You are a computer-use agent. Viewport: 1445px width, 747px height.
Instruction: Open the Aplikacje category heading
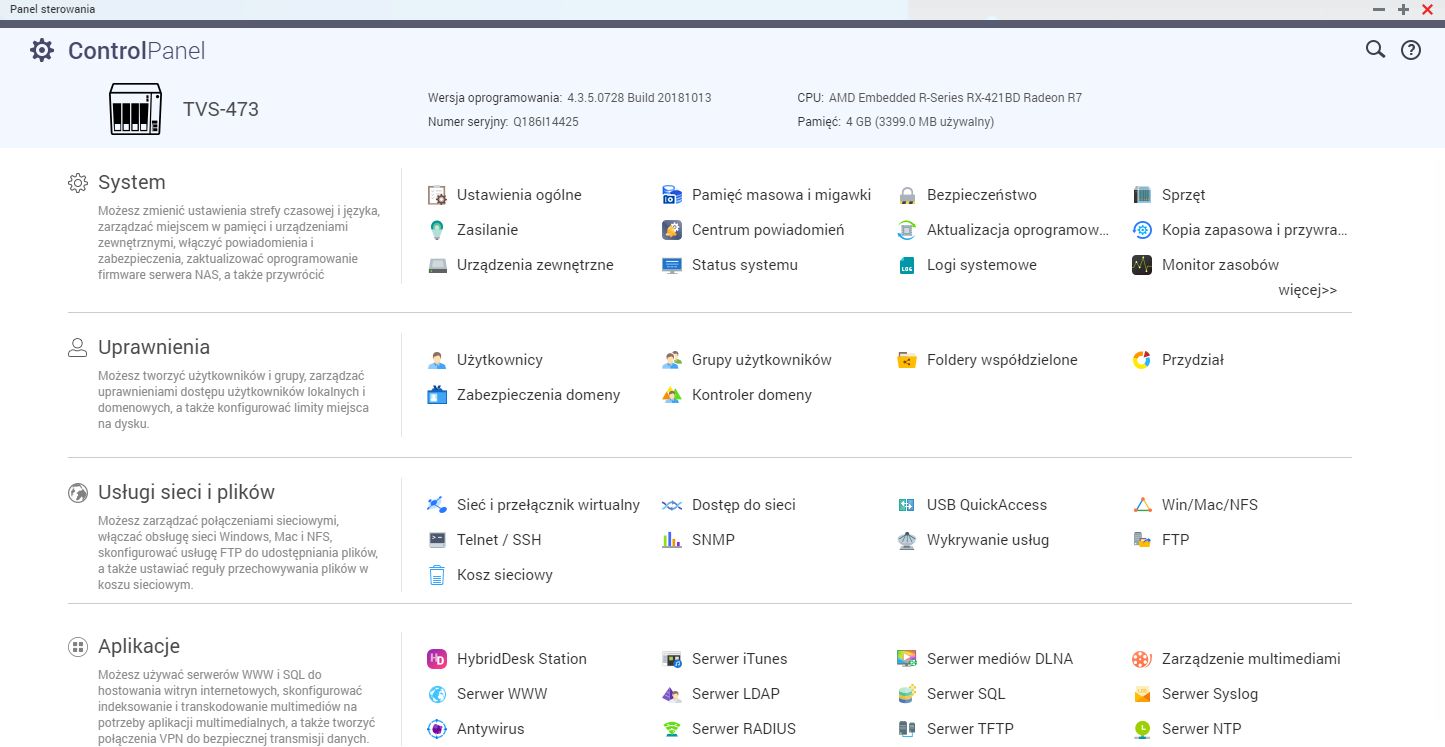coord(139,646)
